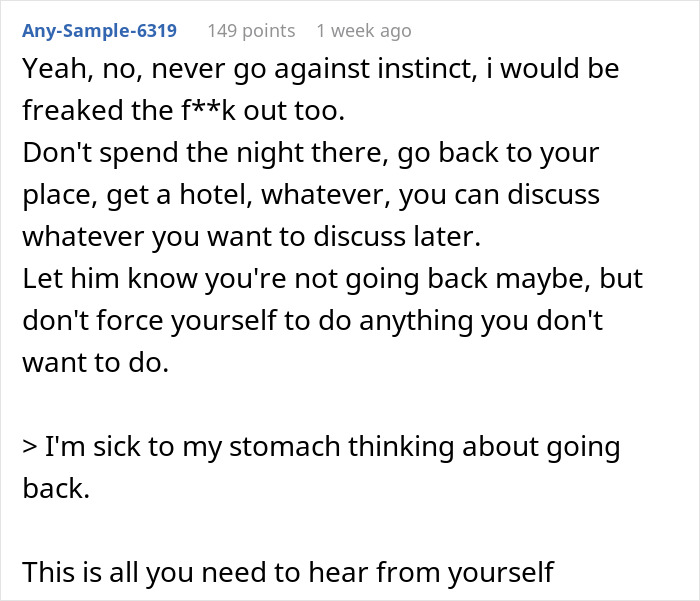Click the line starting 'Let him know you're'

[332, 279]
